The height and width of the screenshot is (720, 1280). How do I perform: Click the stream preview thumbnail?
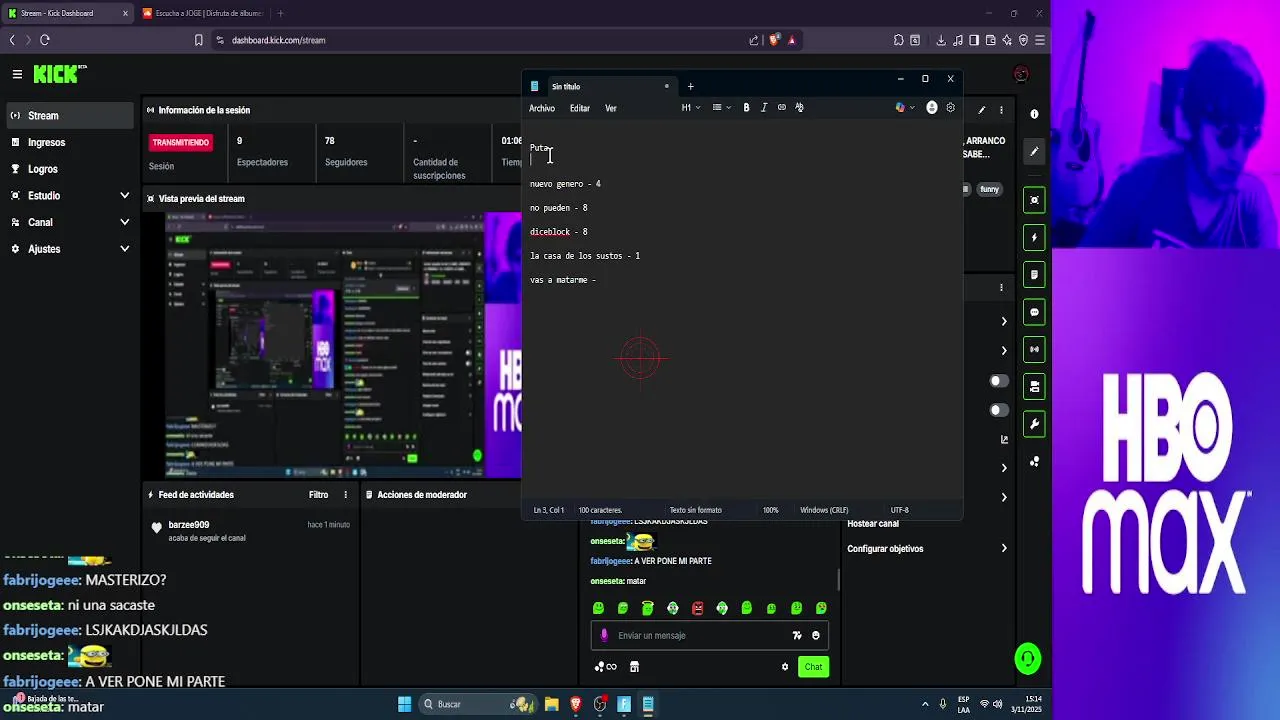click(x=343, y=346)
